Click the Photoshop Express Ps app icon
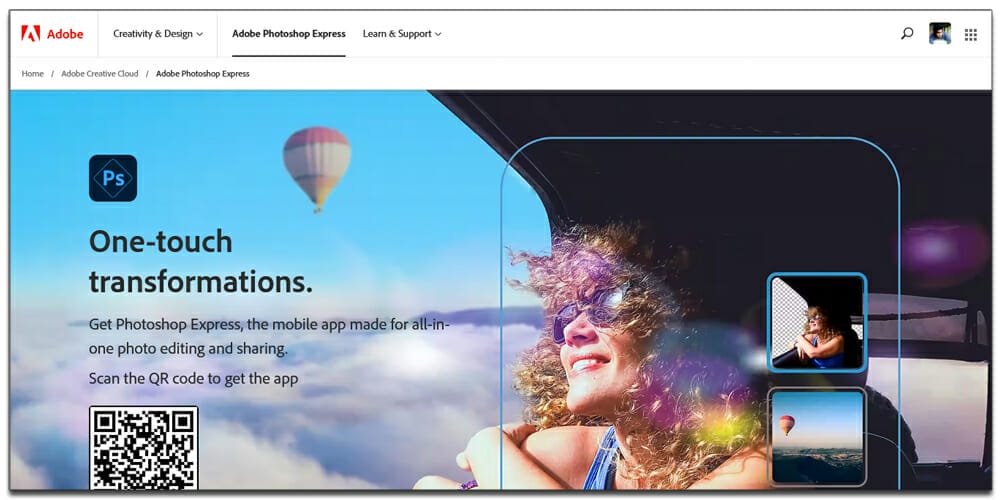 [x=113, y=178]
